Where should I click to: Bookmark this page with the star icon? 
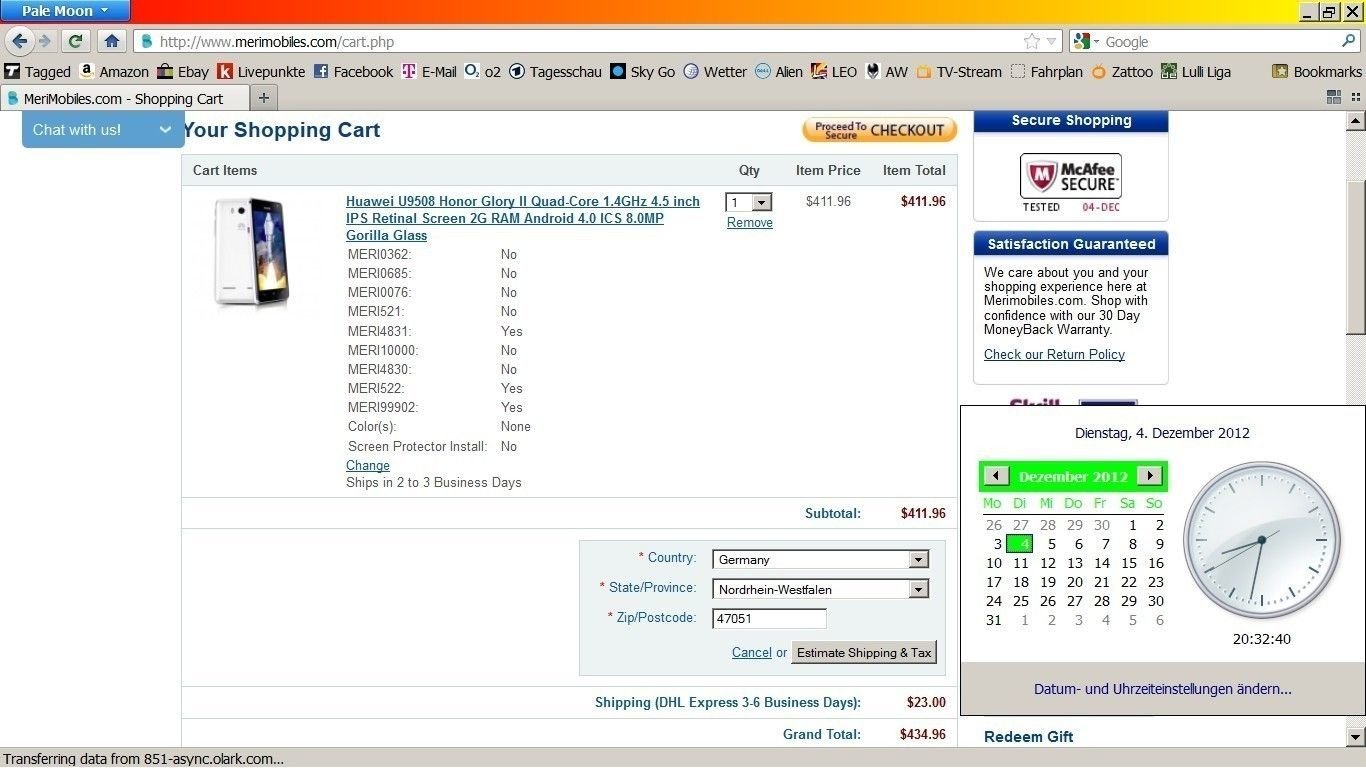pos(1031,41)
